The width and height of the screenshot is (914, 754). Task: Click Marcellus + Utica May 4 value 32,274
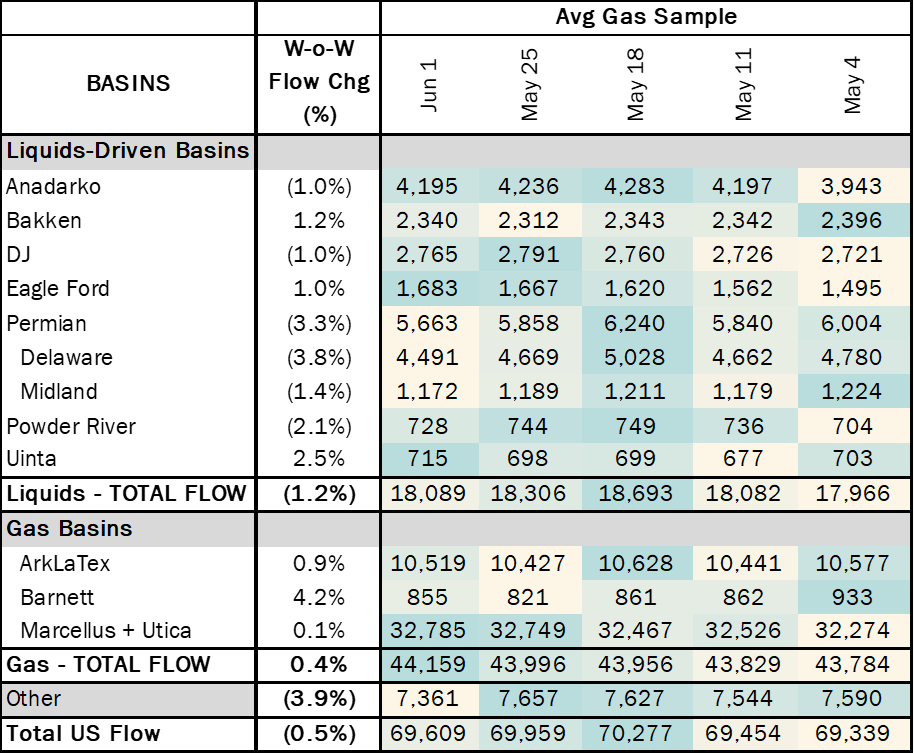tap(852, 630)
